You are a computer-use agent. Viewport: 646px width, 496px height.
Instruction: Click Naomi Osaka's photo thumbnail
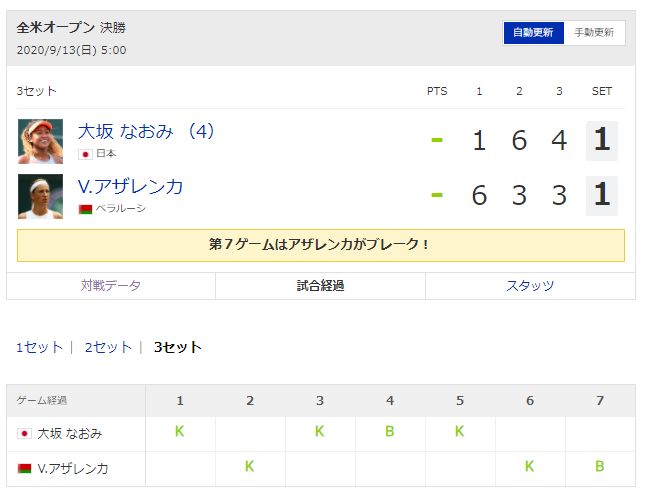[40, 141]
